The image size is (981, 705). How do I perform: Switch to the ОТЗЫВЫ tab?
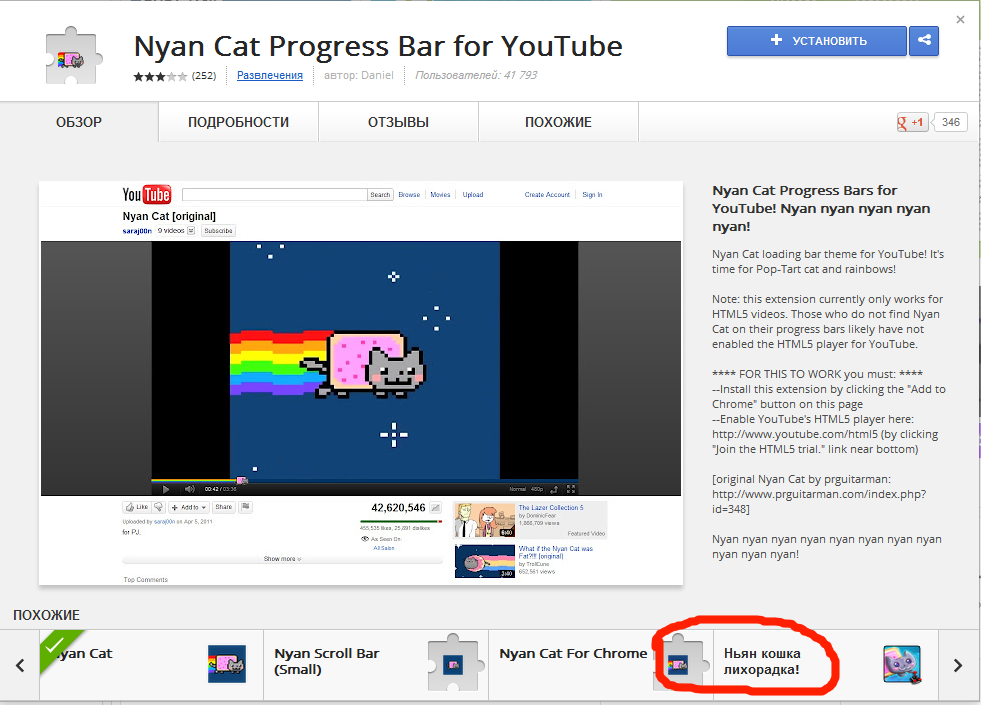tap(399, 122)
